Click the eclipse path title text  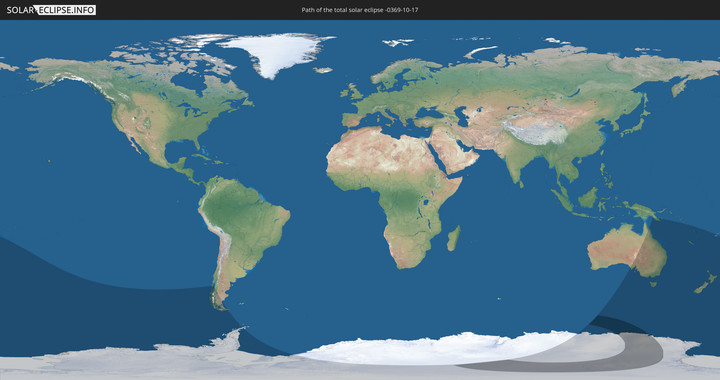coord(360,10)
